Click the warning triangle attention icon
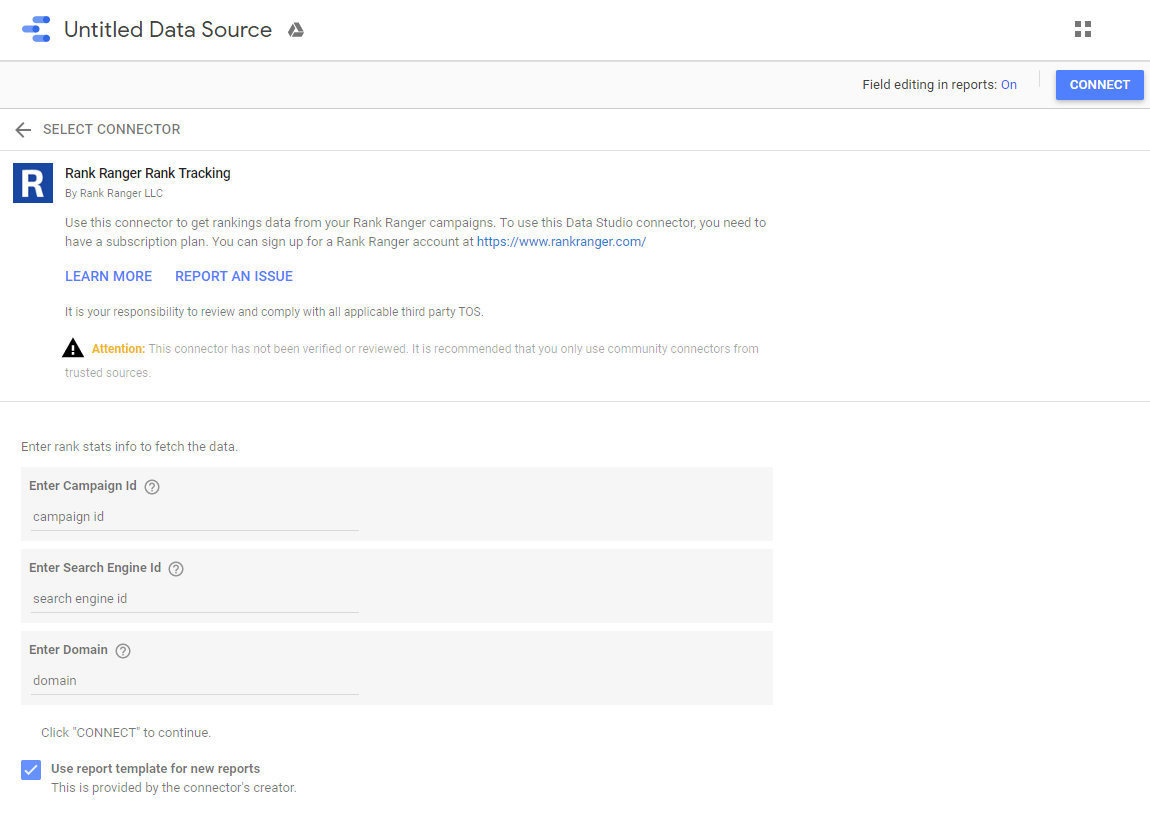 73,349
